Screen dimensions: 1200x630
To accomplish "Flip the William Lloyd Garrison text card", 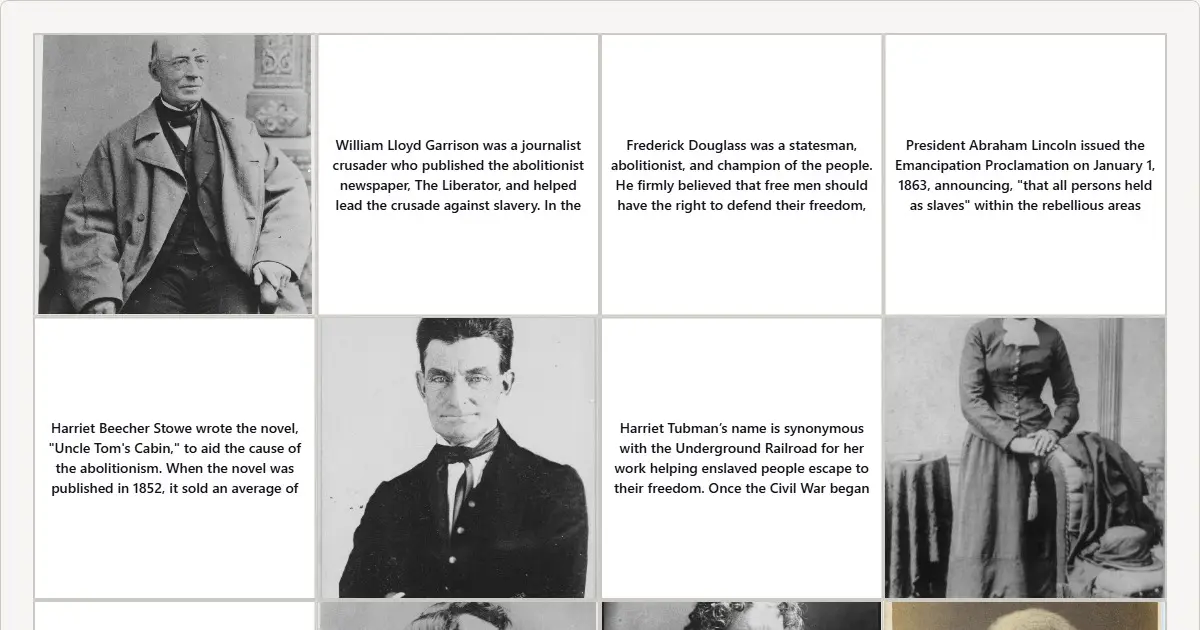I will [458, 175].
